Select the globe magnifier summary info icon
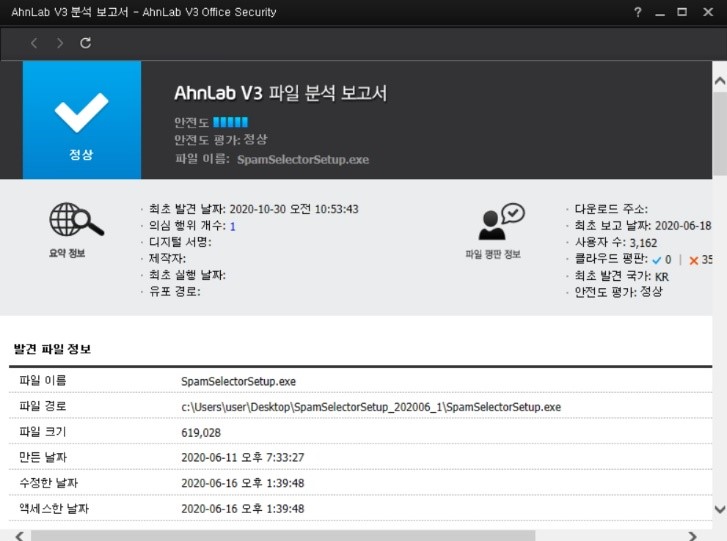The image size is (727, 541). (77, 219)
